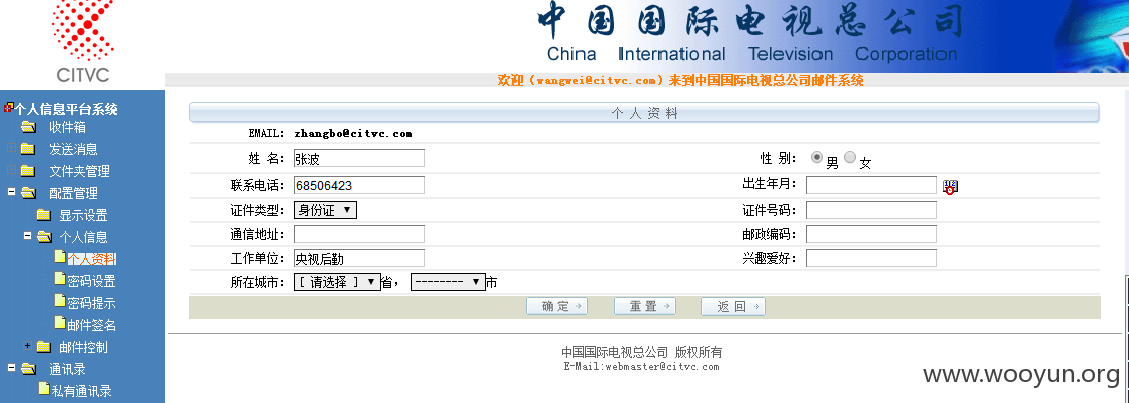
Task: Open the 证件类型 身份证 dropdown
Action: tap(325, 210)
